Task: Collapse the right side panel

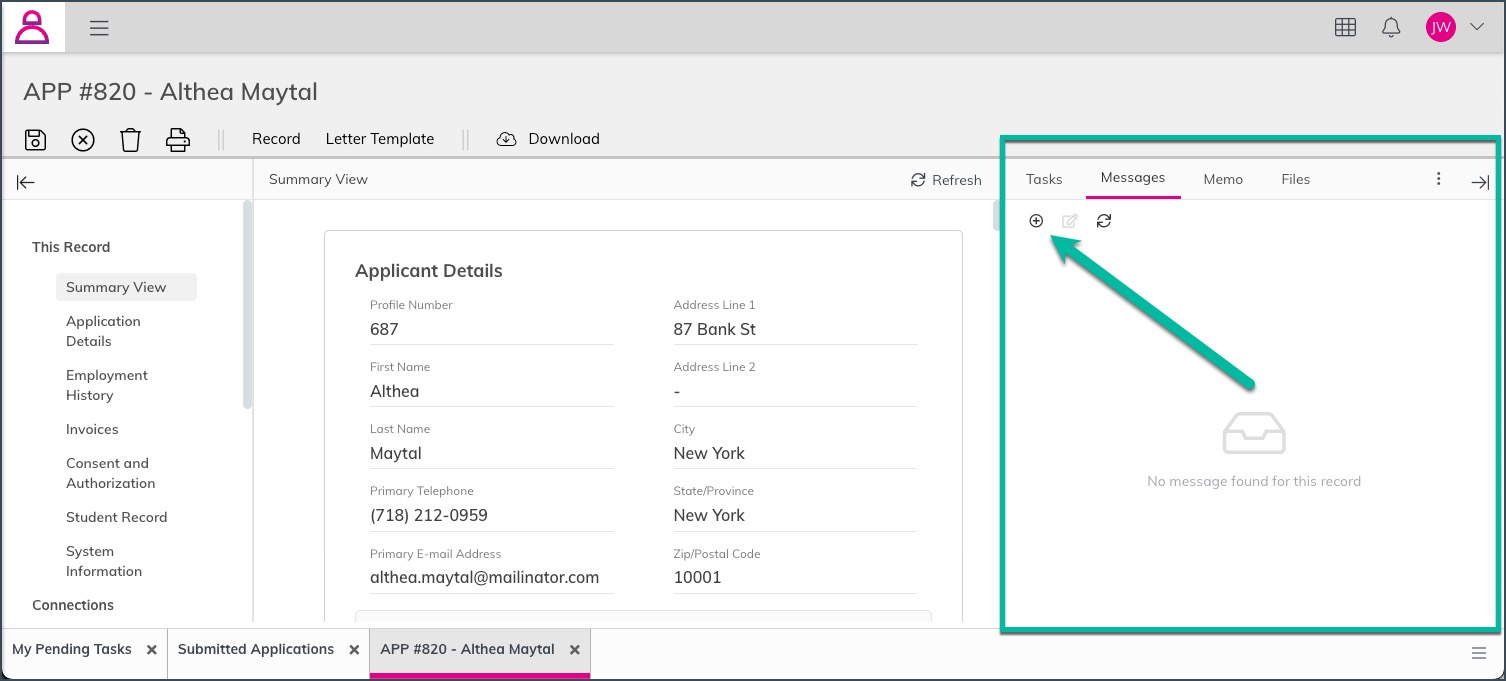Action: point(1480,182)
